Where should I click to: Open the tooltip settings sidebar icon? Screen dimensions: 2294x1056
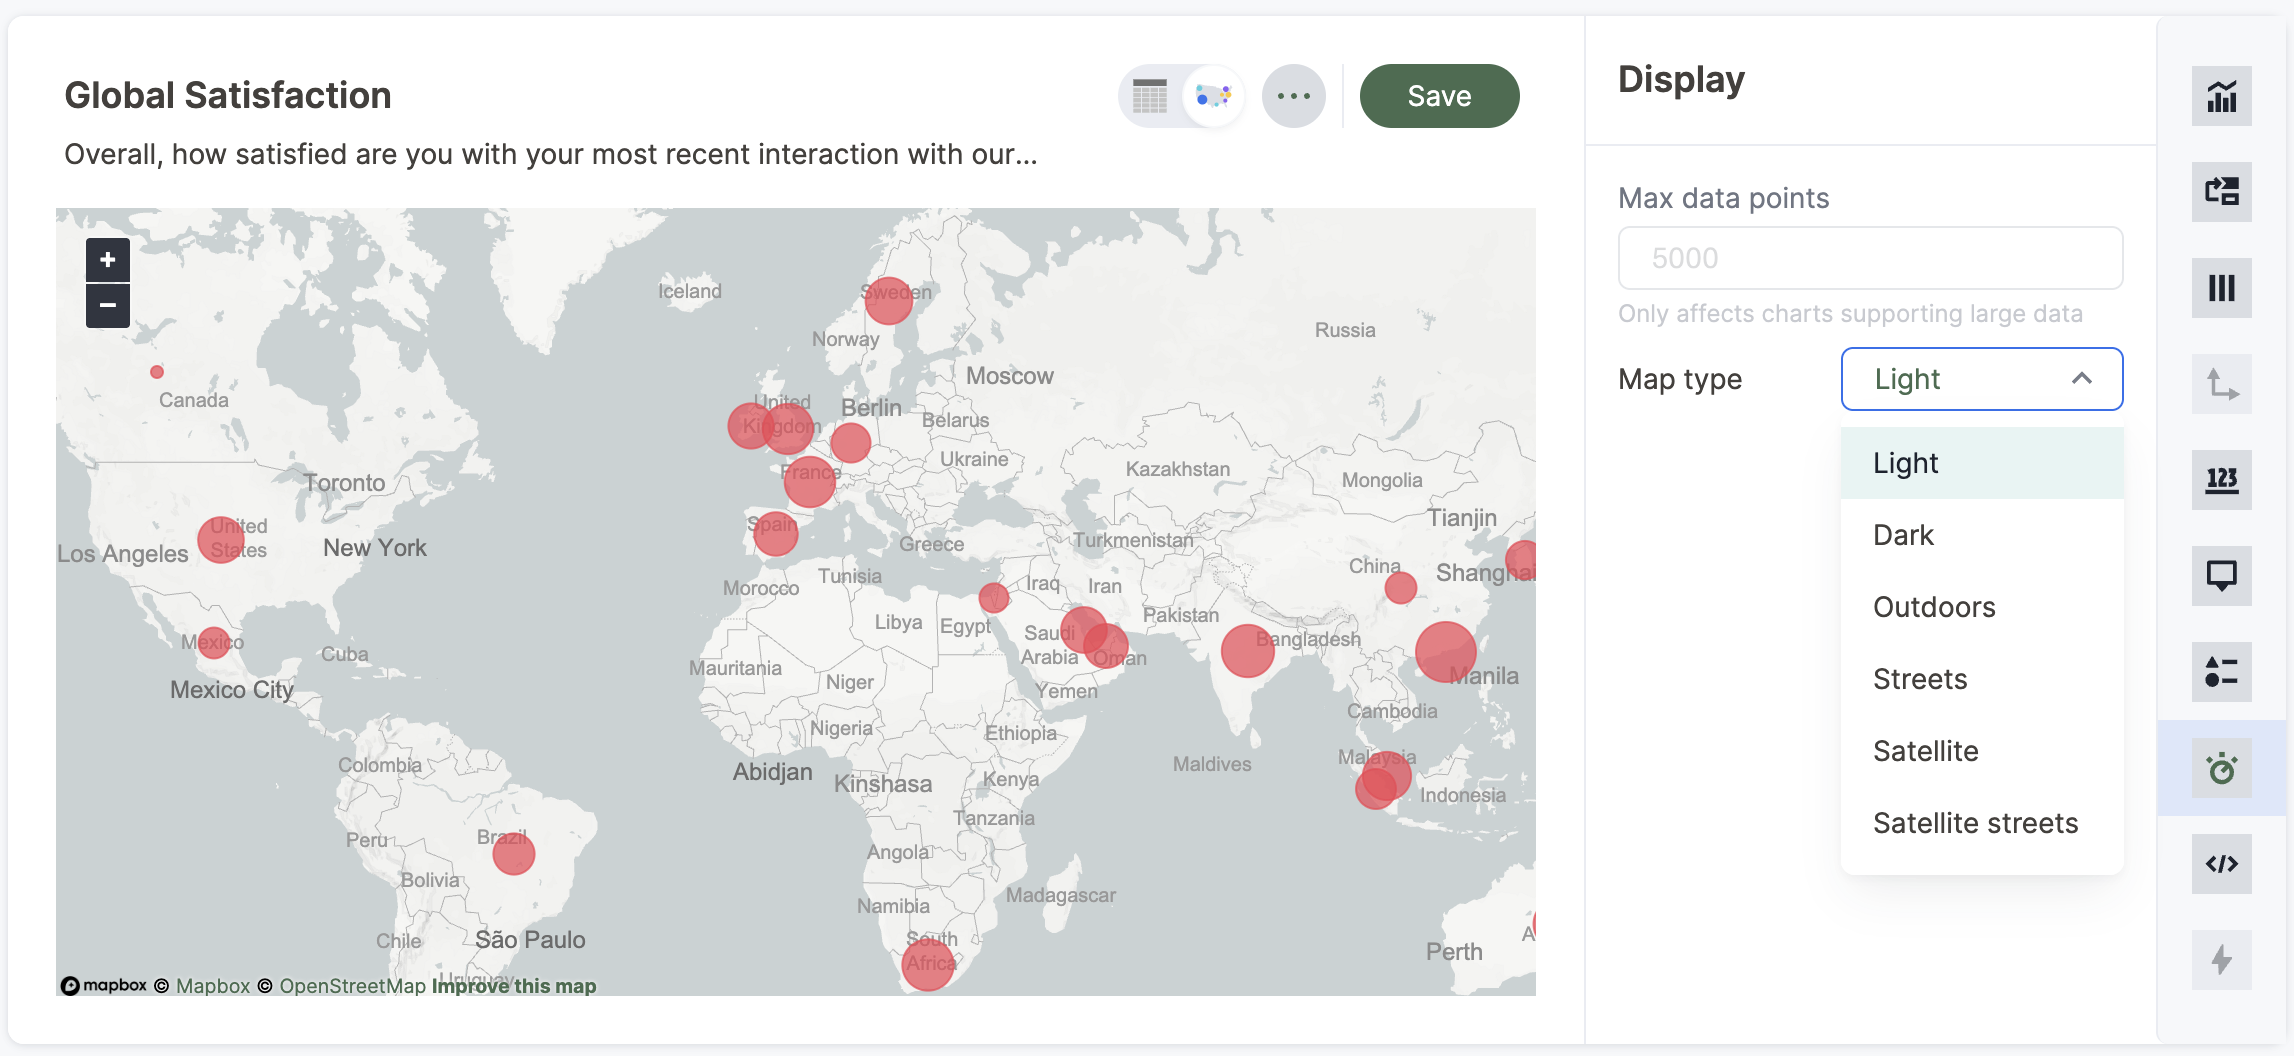click(x=2221, y=576)
